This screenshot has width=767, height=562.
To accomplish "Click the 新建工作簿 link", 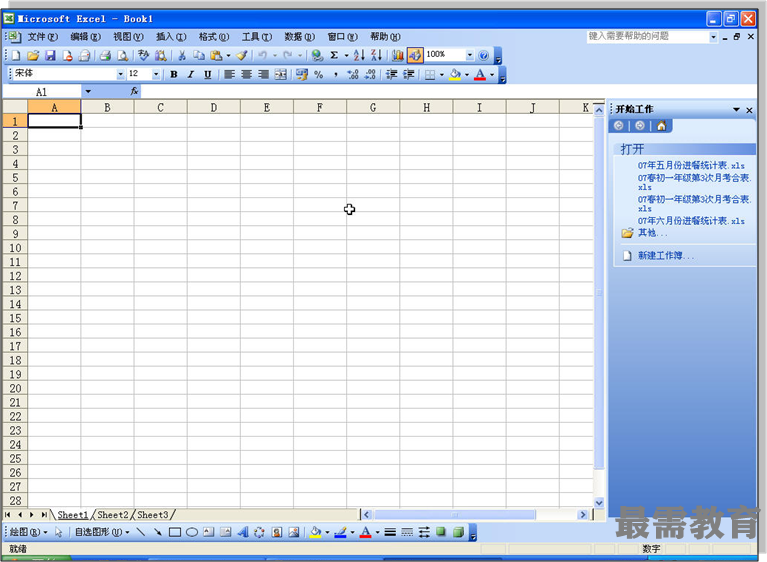I will point(665,255).
